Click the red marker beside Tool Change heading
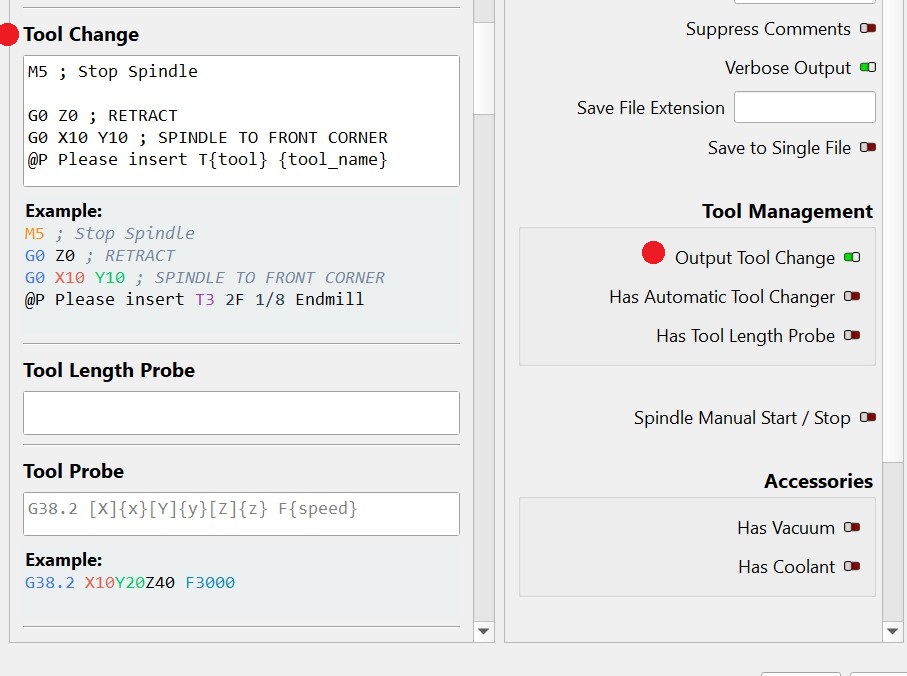 8,35
